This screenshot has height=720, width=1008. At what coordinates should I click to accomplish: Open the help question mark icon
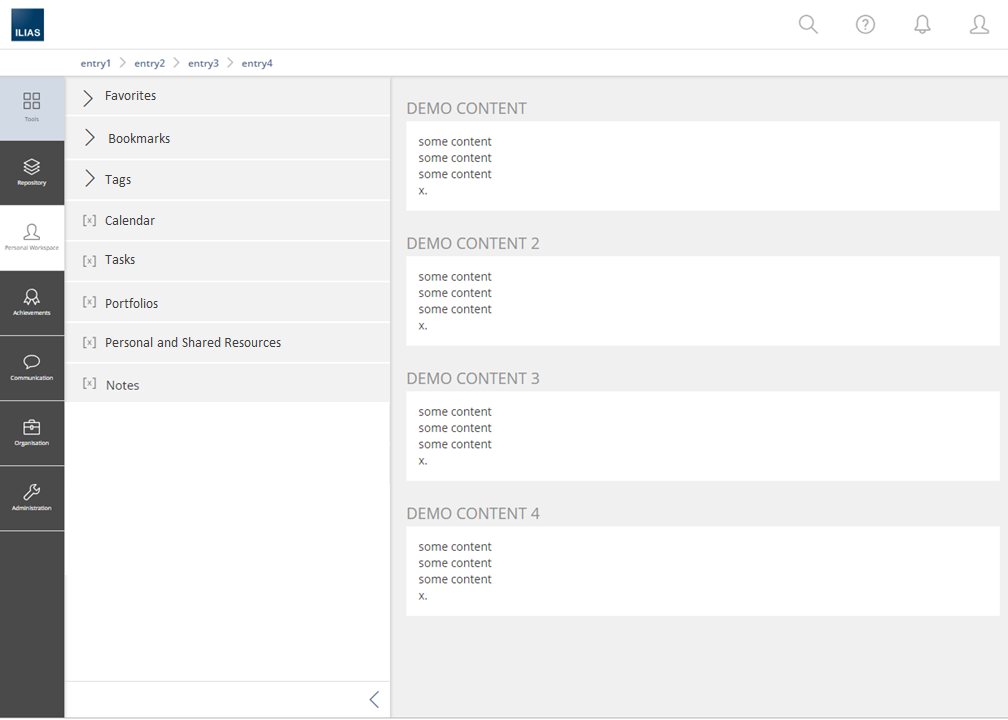865,25
